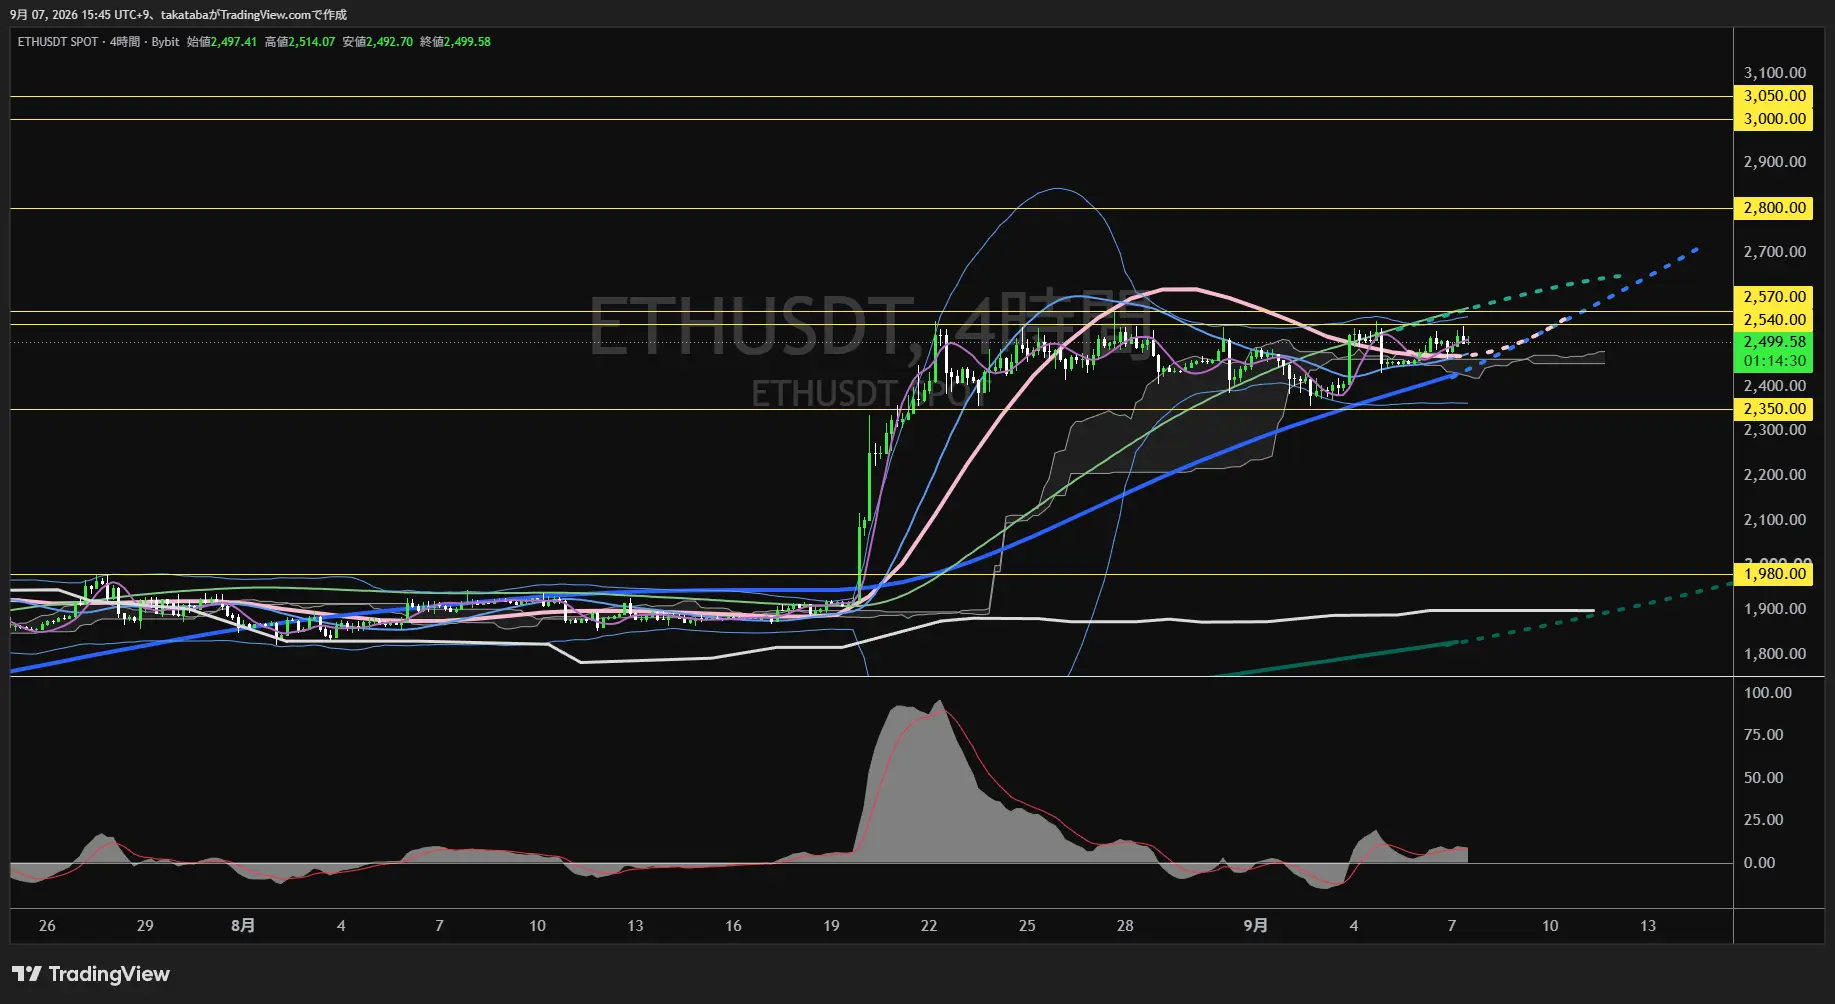1835x1004 pixels.
Task: Click the 2,900.00 price axis tick
Action: point(1774,162)
